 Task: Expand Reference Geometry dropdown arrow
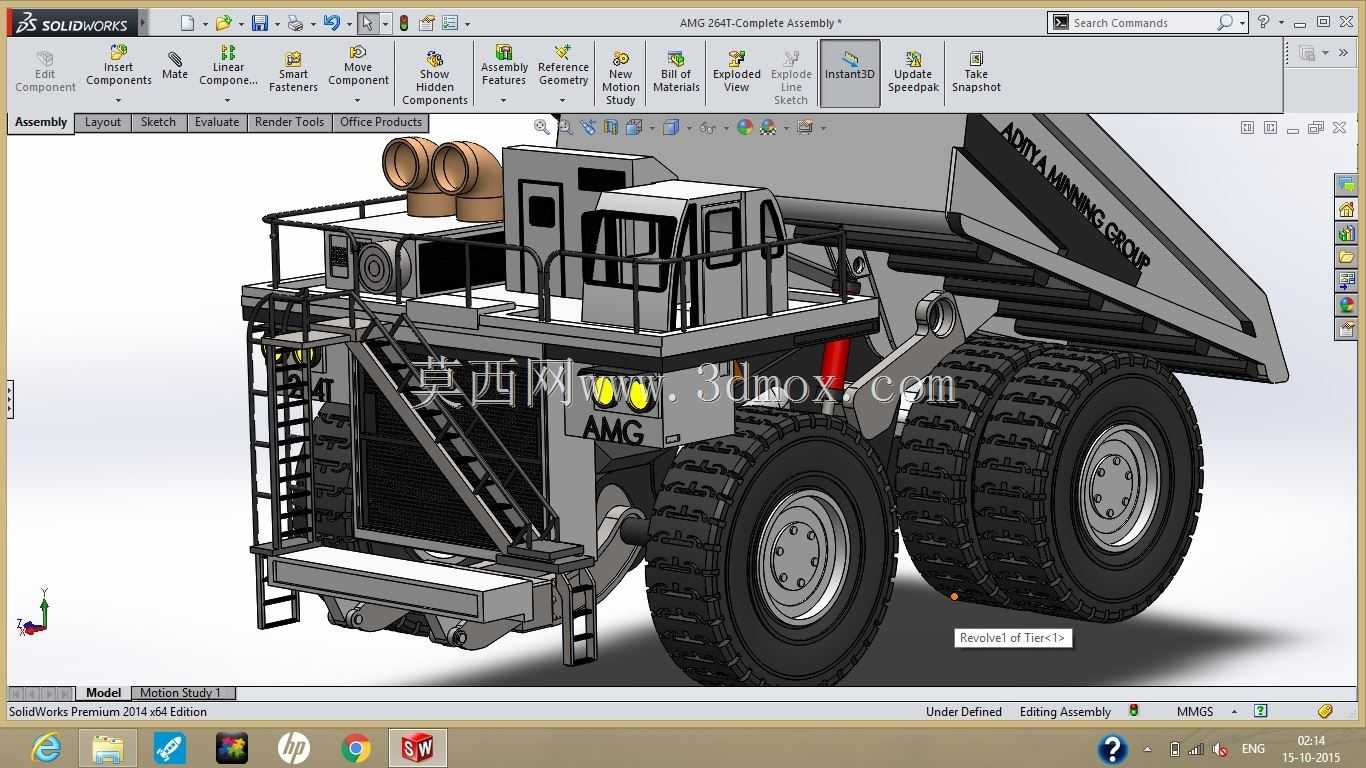coord(563,100)
